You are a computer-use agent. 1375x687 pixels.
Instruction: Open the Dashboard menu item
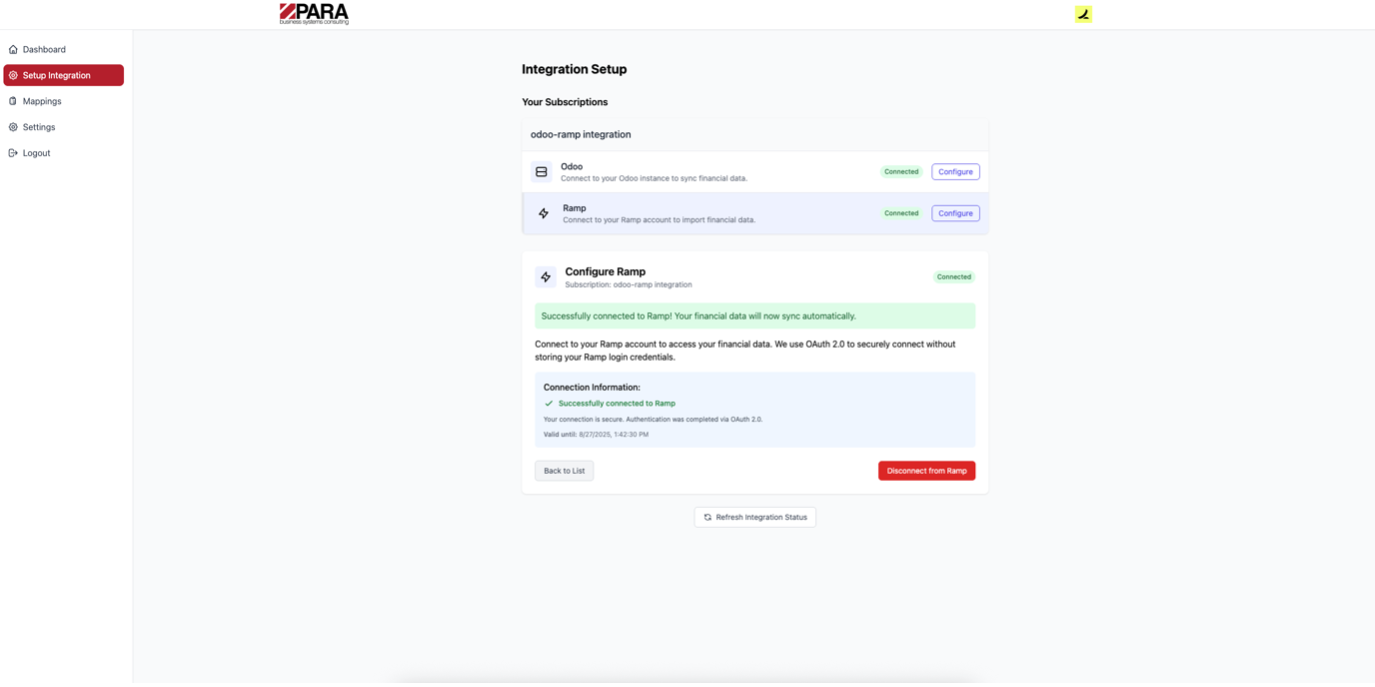click(63, 49)
